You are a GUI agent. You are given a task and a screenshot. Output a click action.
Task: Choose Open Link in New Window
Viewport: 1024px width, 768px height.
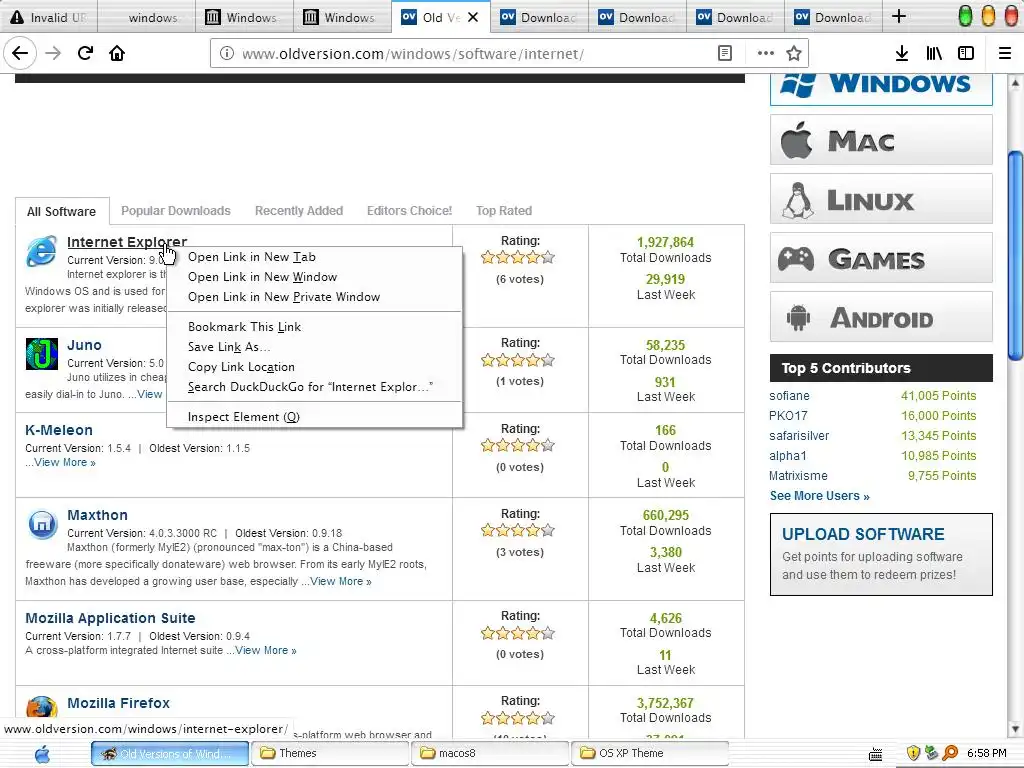(263, 277)
